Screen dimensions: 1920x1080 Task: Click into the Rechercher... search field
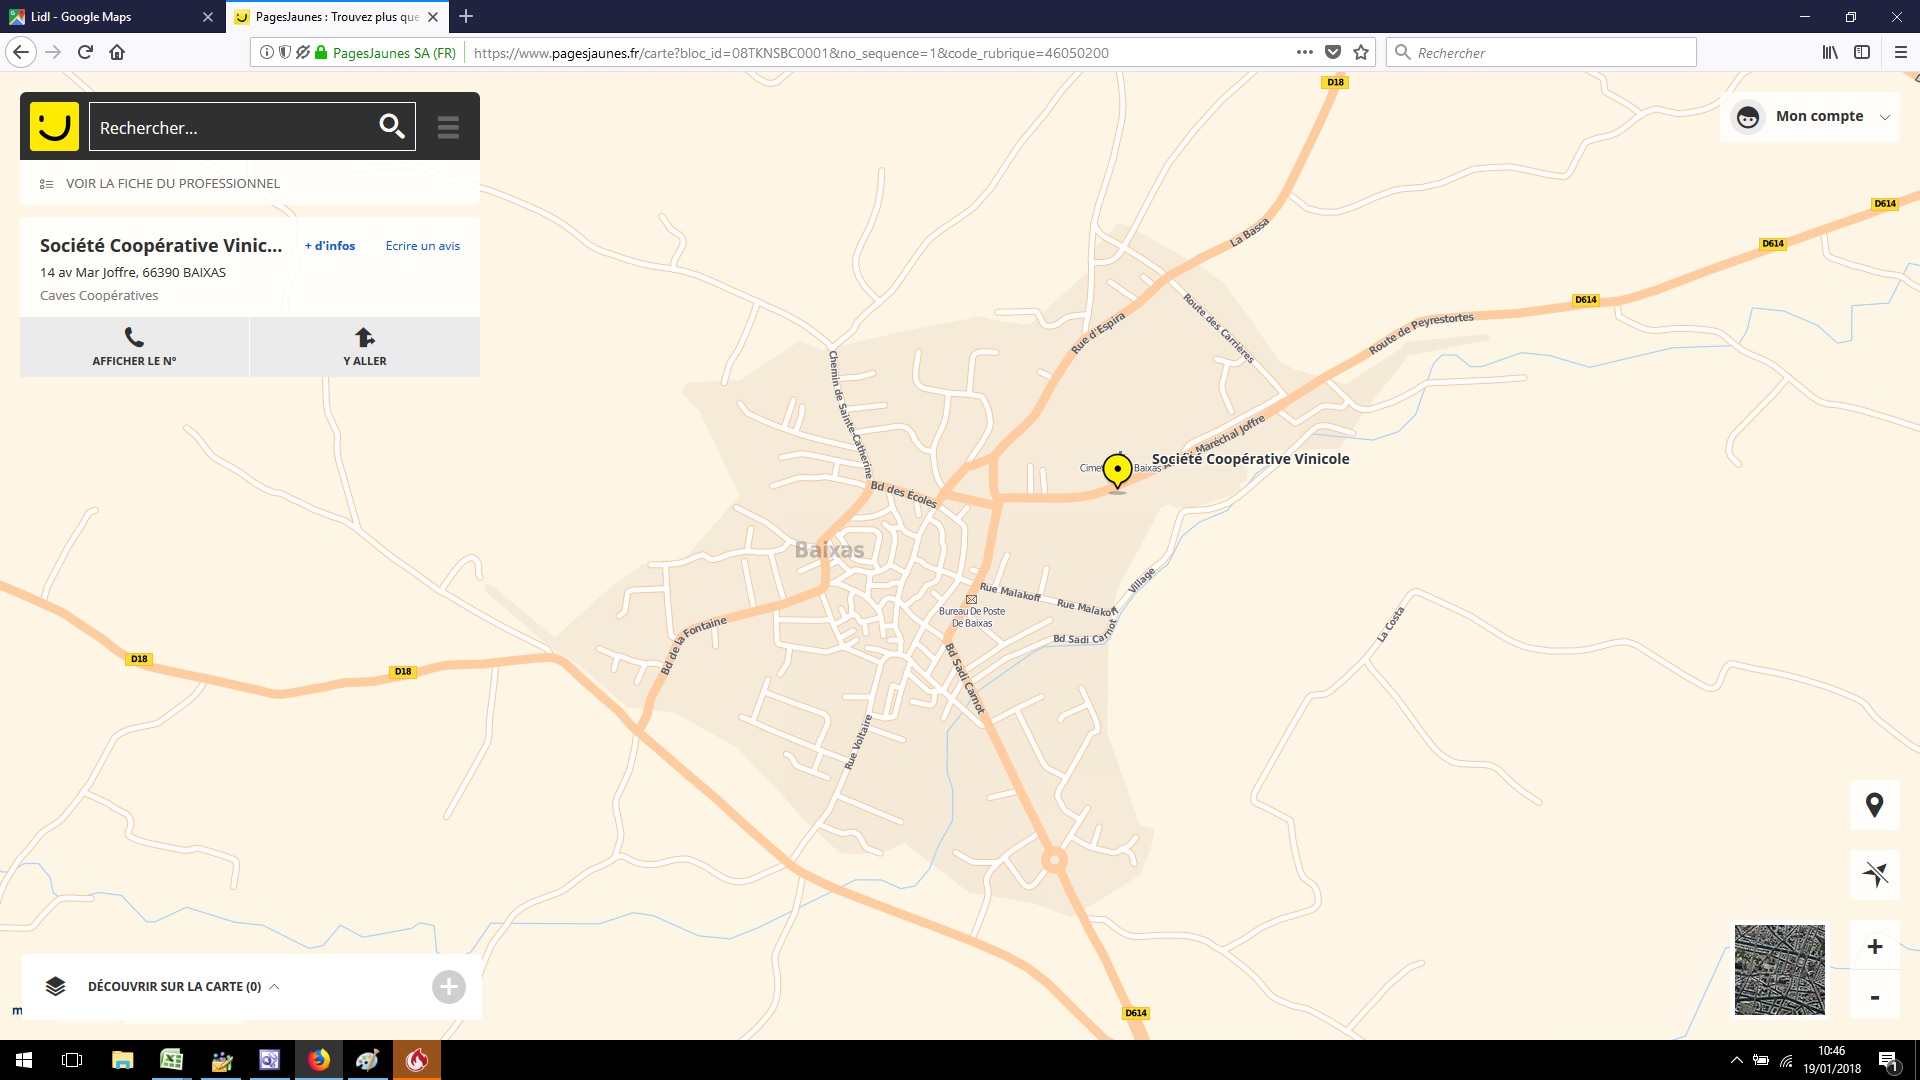230,128
